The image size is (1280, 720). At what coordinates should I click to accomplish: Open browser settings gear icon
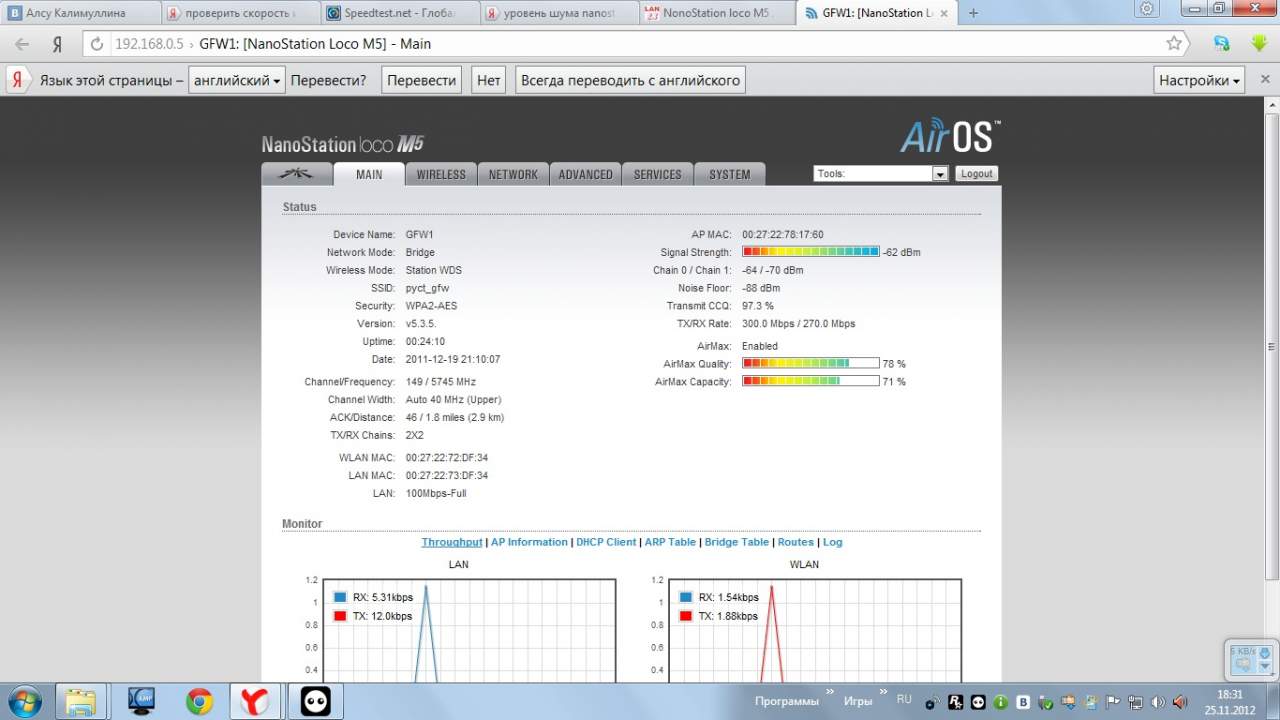click(1147, 9)
